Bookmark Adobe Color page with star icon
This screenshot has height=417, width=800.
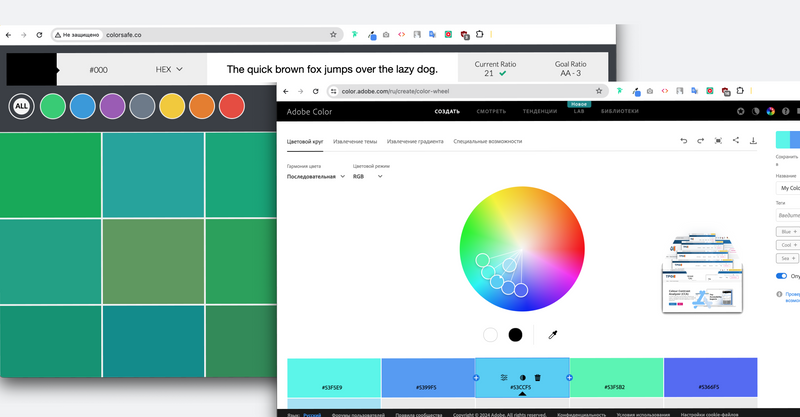[x=599, y=91]
